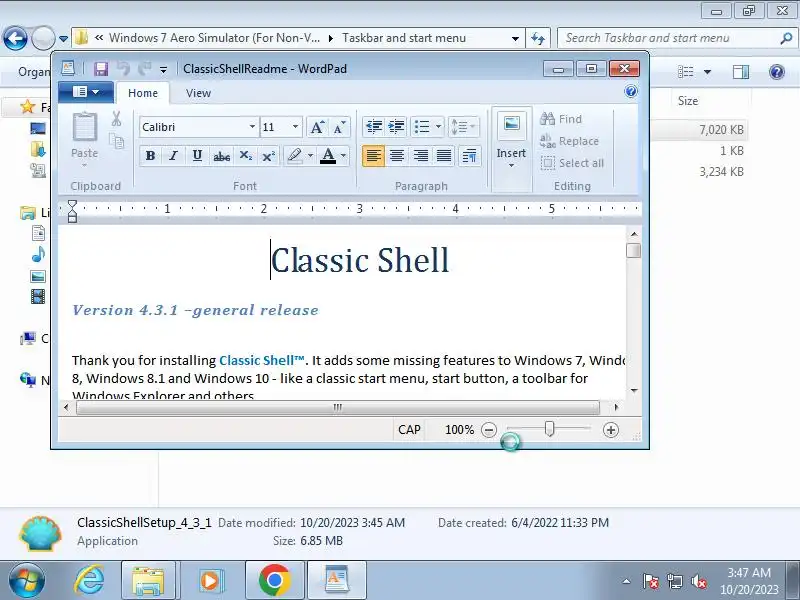Open the WordPad application menu button
The width and height of the screenshot is (800, 600).
pyautogui.click(x=86, y=92)
